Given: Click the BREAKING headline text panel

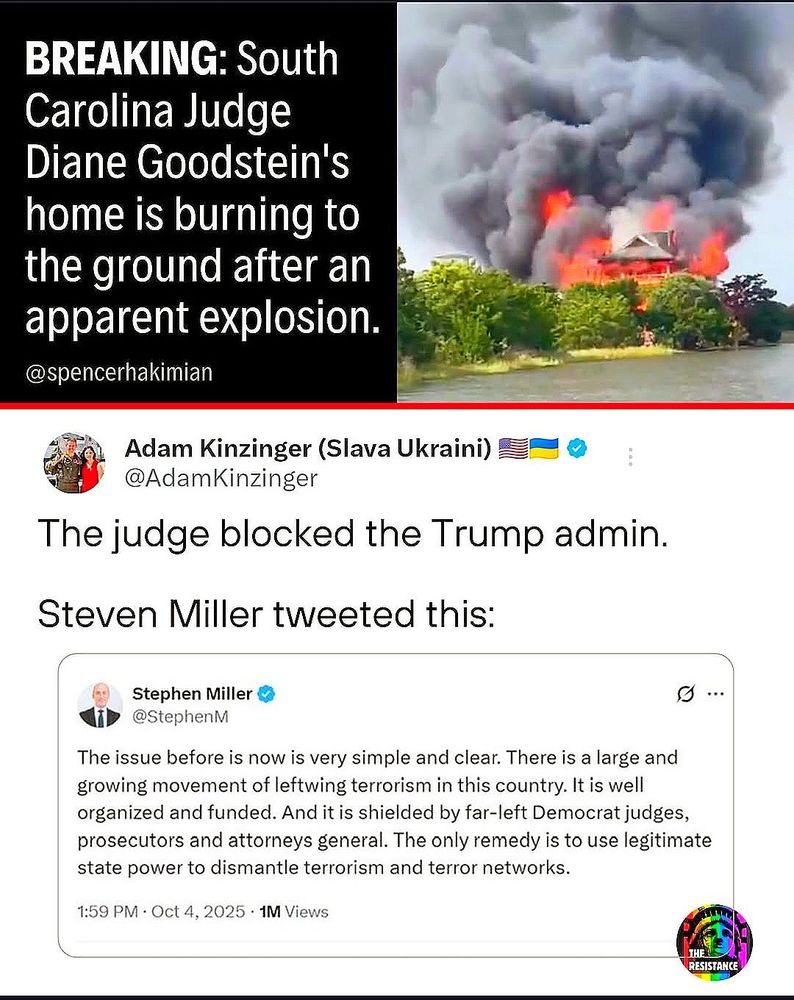Looking at the screenshot, I should point(198,202).
